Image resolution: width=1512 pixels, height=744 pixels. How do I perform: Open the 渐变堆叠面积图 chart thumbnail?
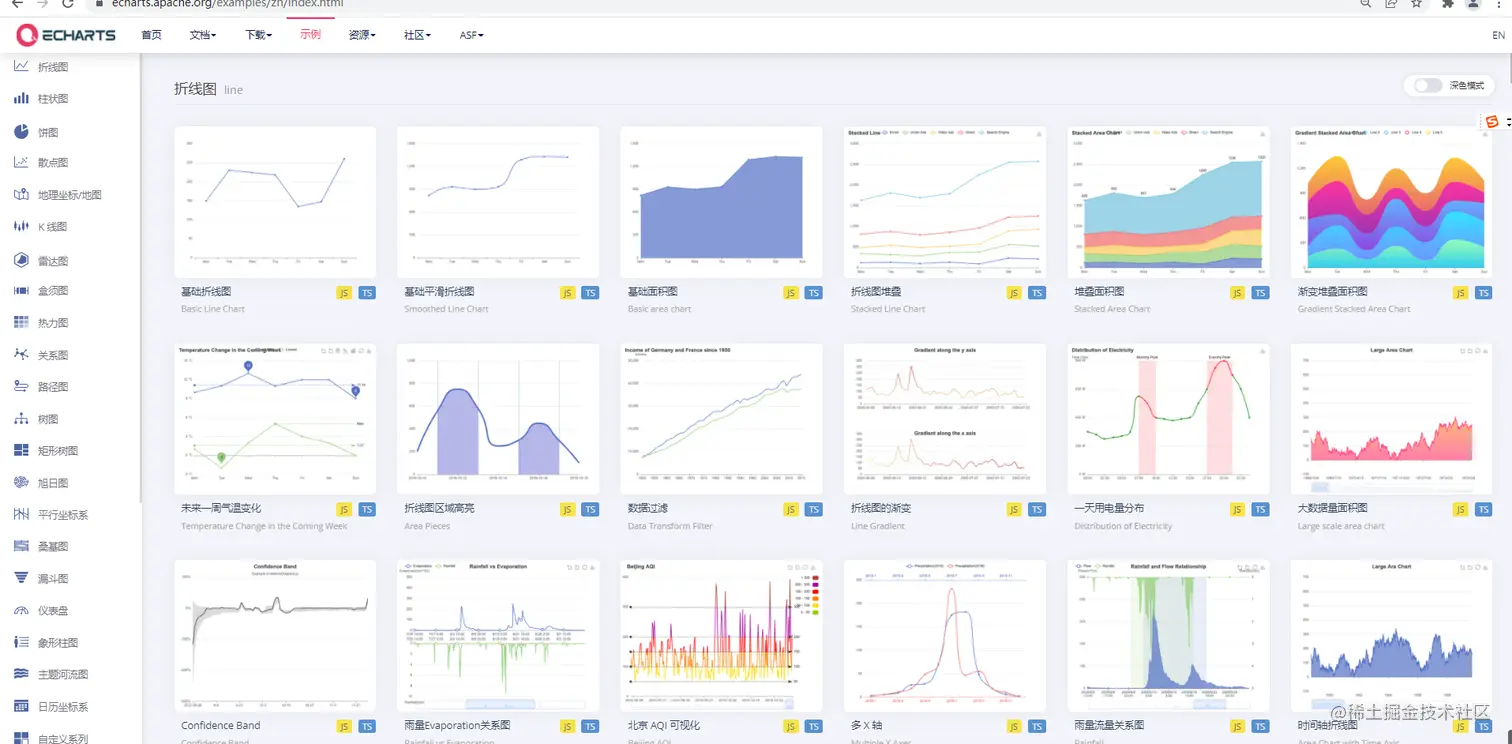click(1391, 202)
